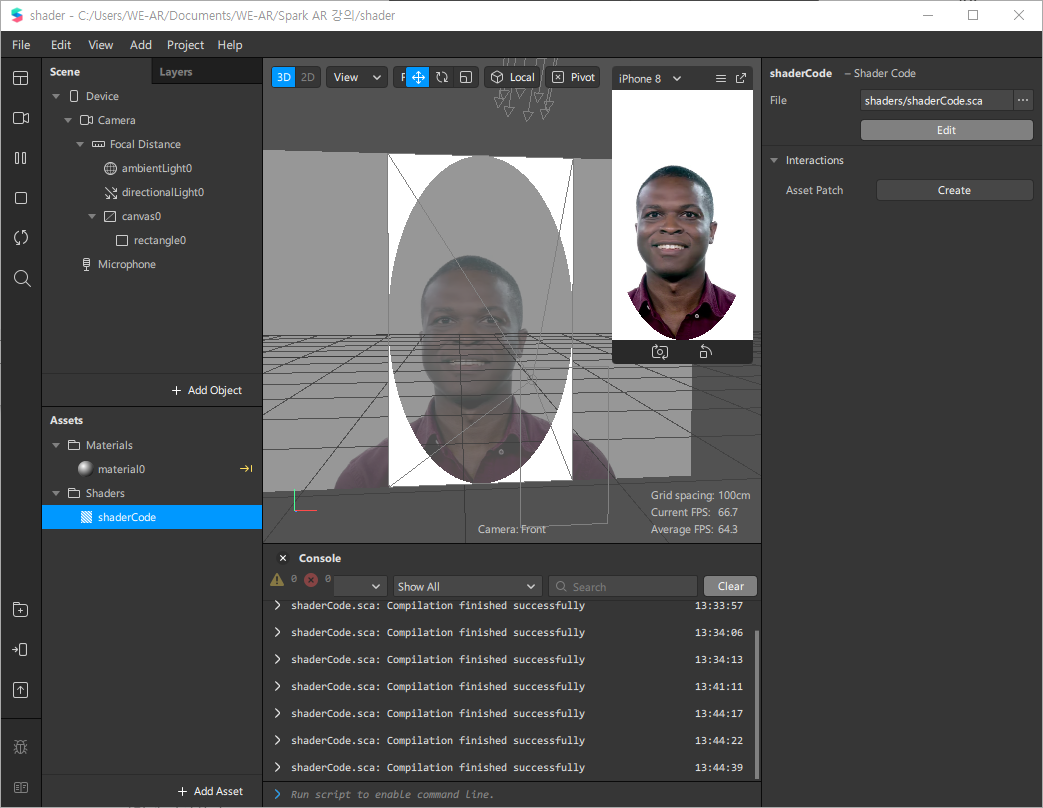Collapse the Camera tree node

[x=68, y=120]
